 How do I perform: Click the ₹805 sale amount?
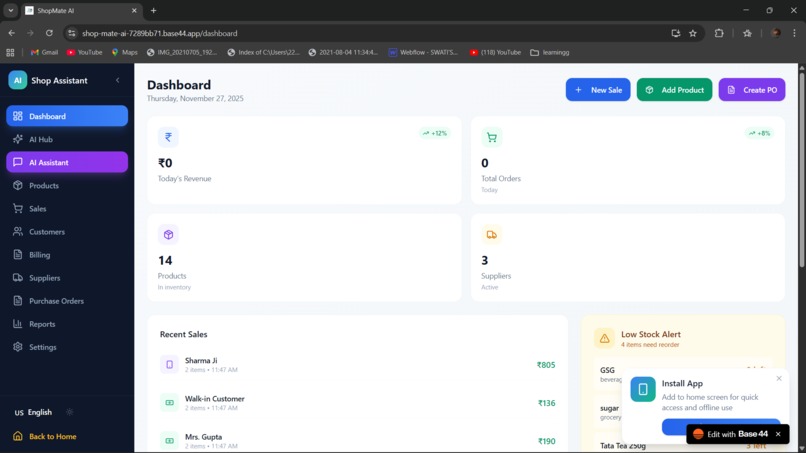[546, 365]
